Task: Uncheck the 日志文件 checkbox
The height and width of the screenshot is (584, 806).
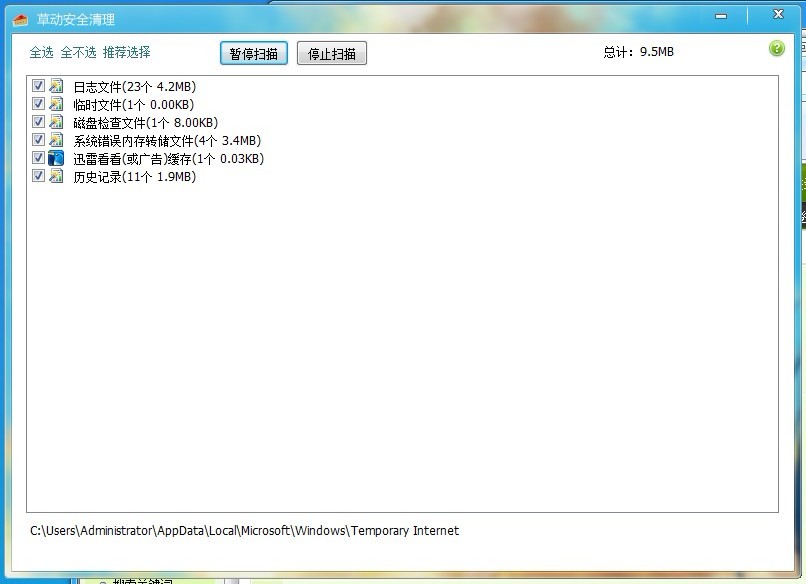Action: coord(39,86)
